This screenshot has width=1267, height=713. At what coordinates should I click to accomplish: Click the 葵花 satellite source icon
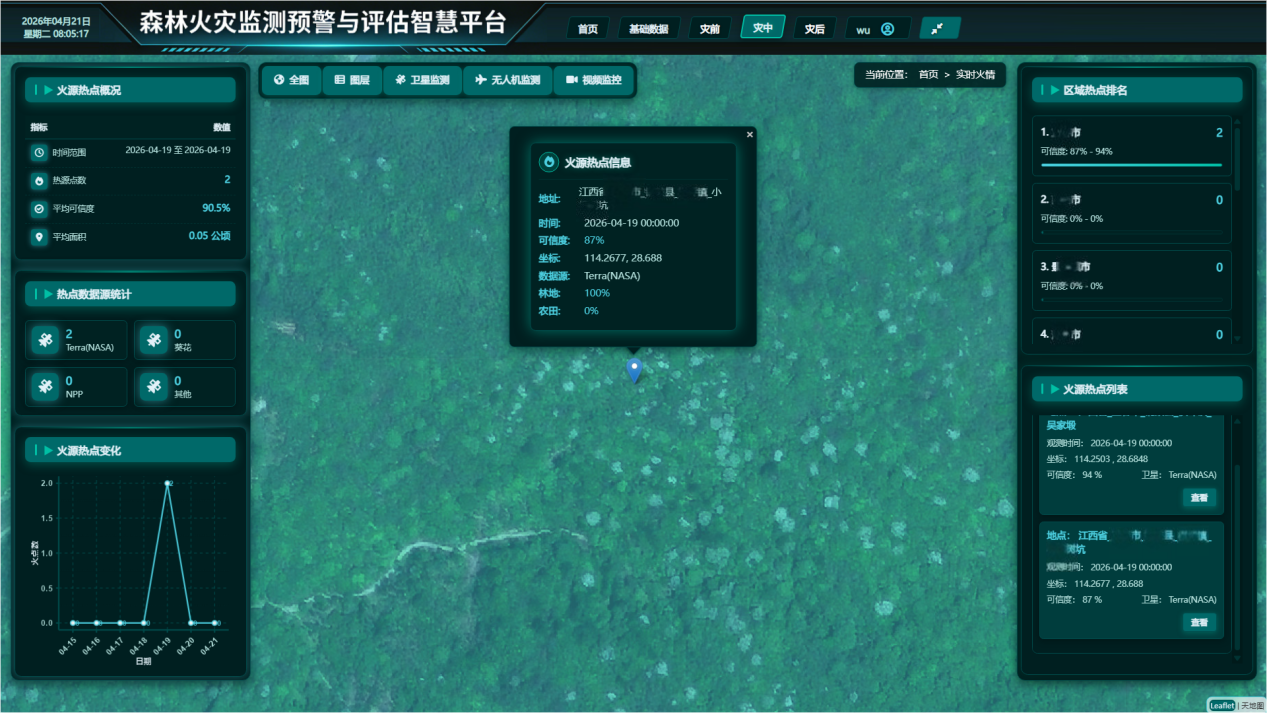coord(154,340)
